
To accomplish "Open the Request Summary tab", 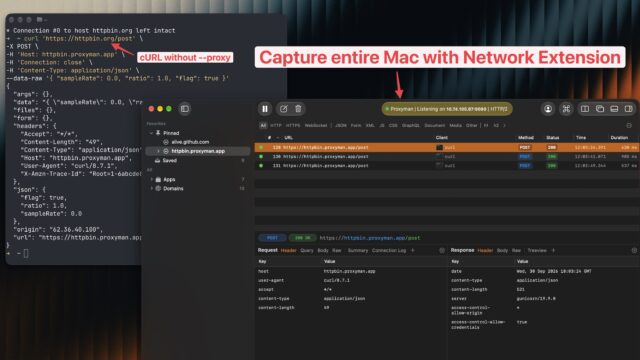I will click(358, 251).
